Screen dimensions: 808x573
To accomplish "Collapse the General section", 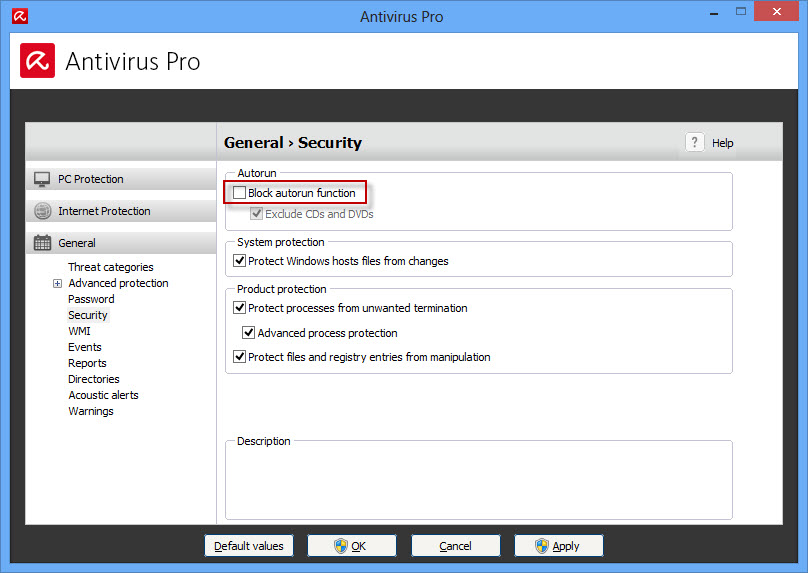I will pyautogui.click(x=121, y=243).
